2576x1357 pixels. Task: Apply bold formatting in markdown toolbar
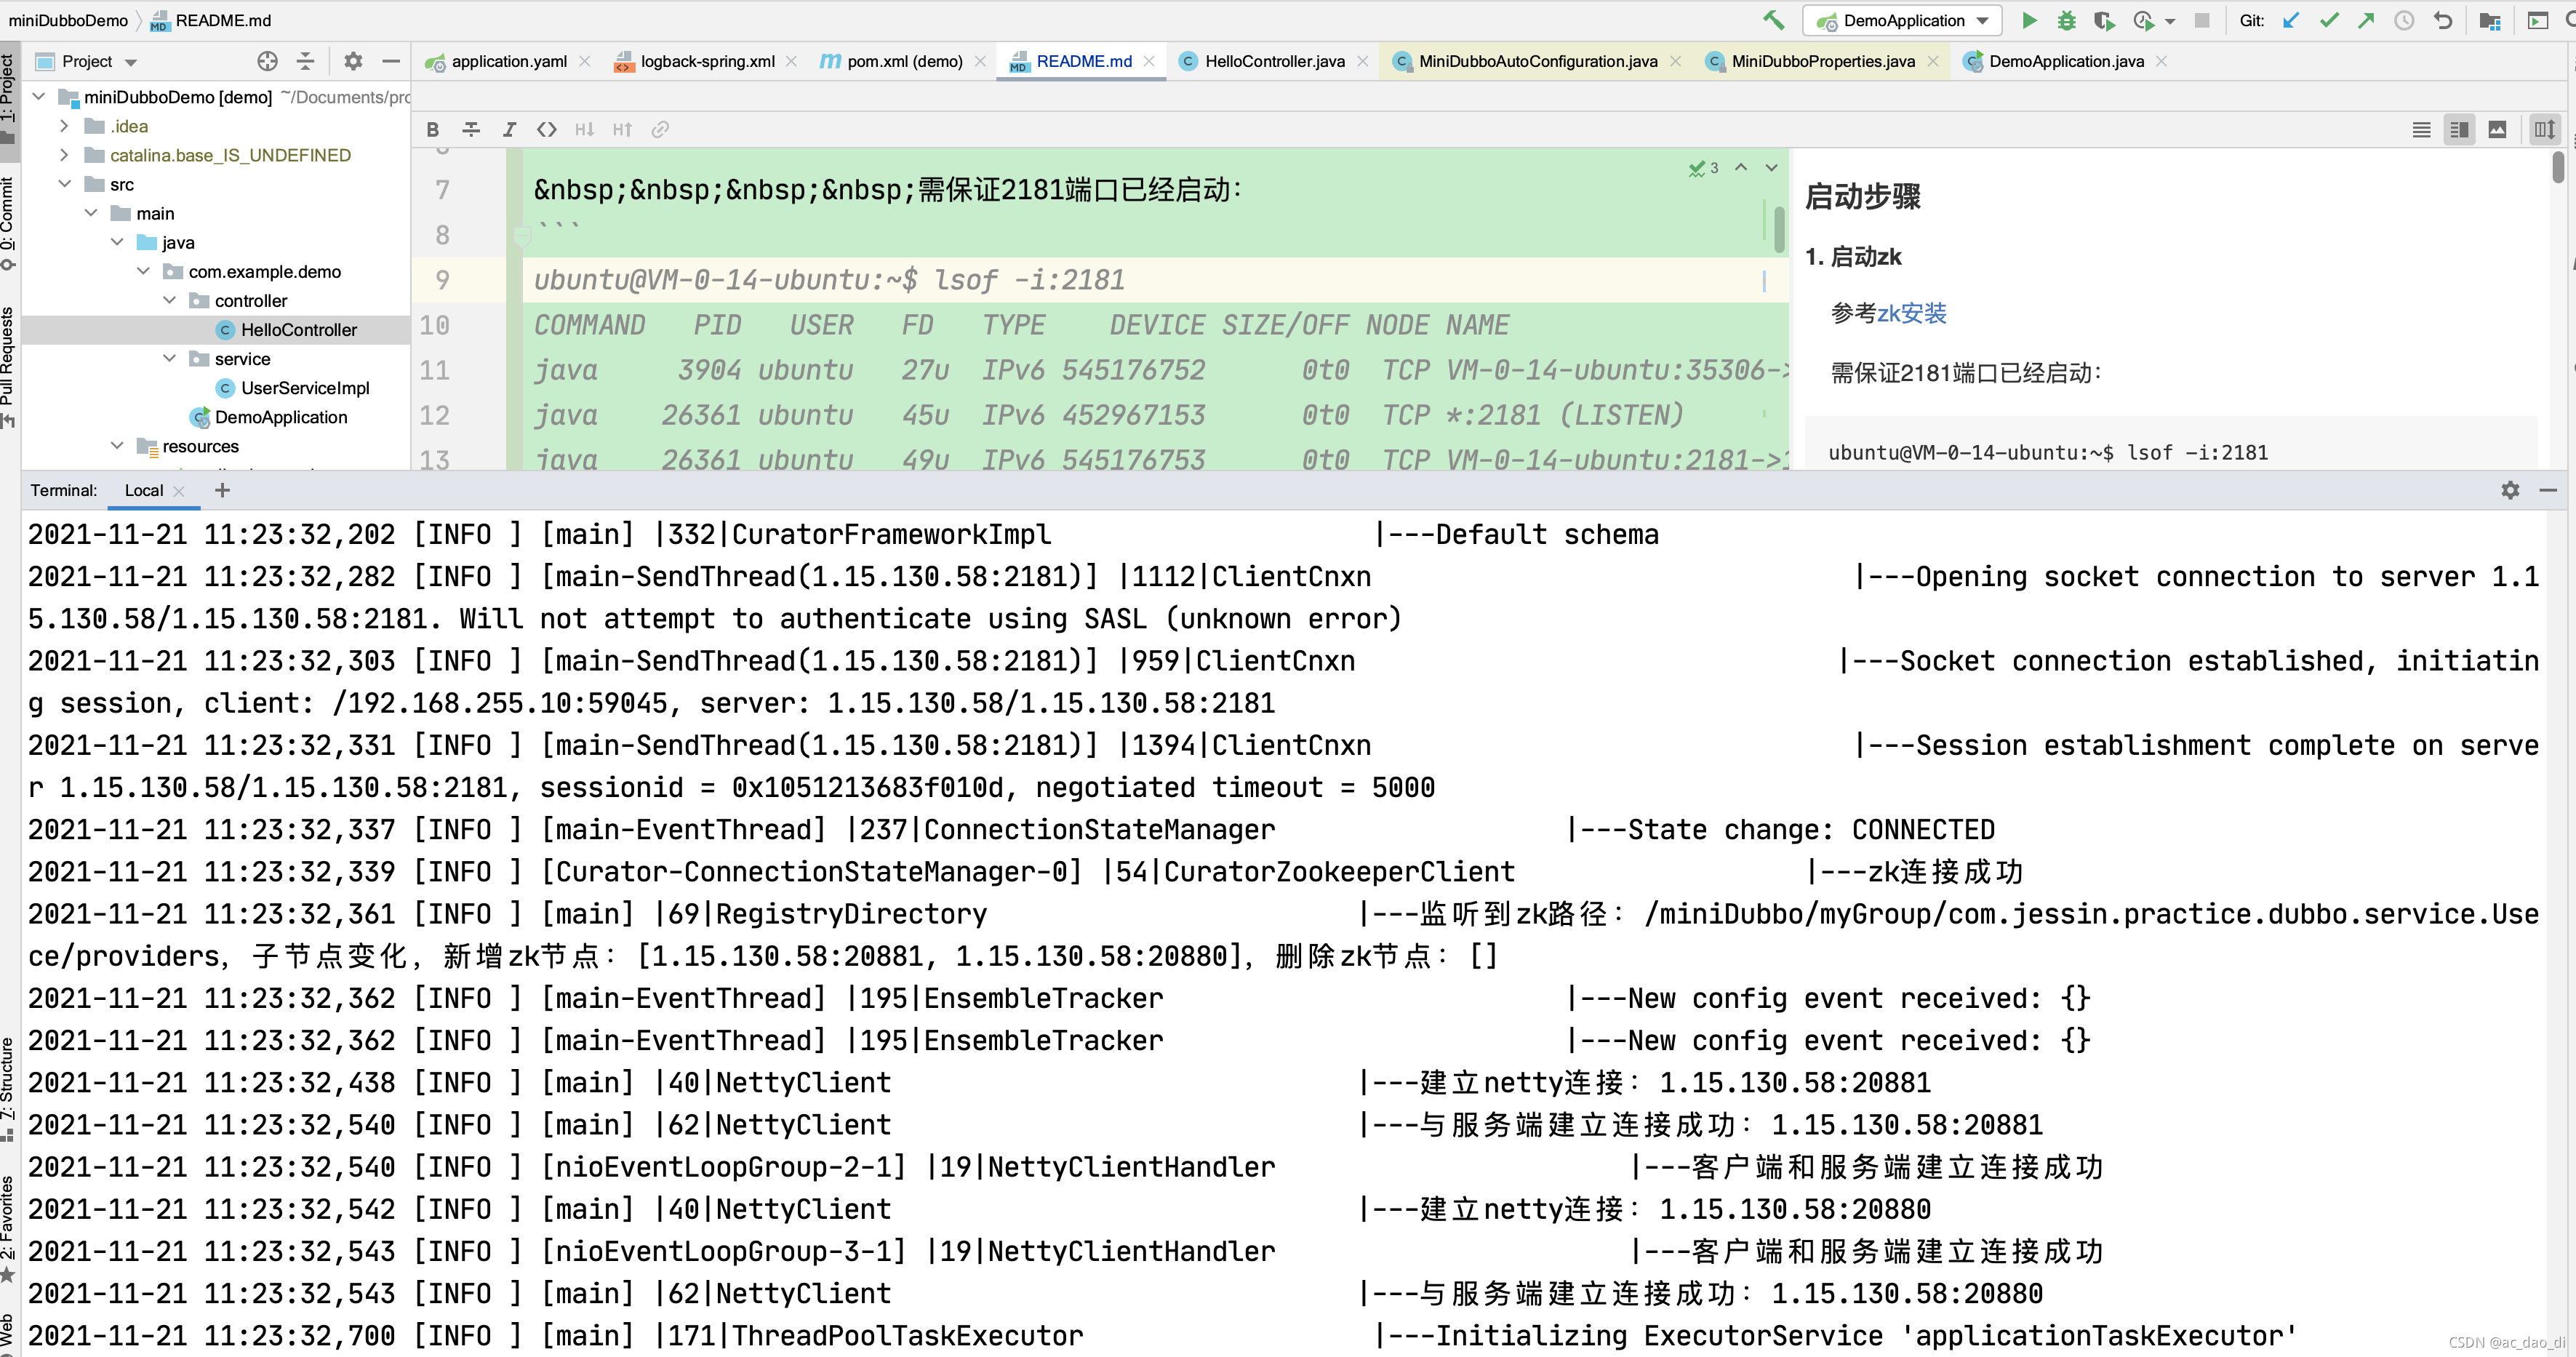pos(432,129)
